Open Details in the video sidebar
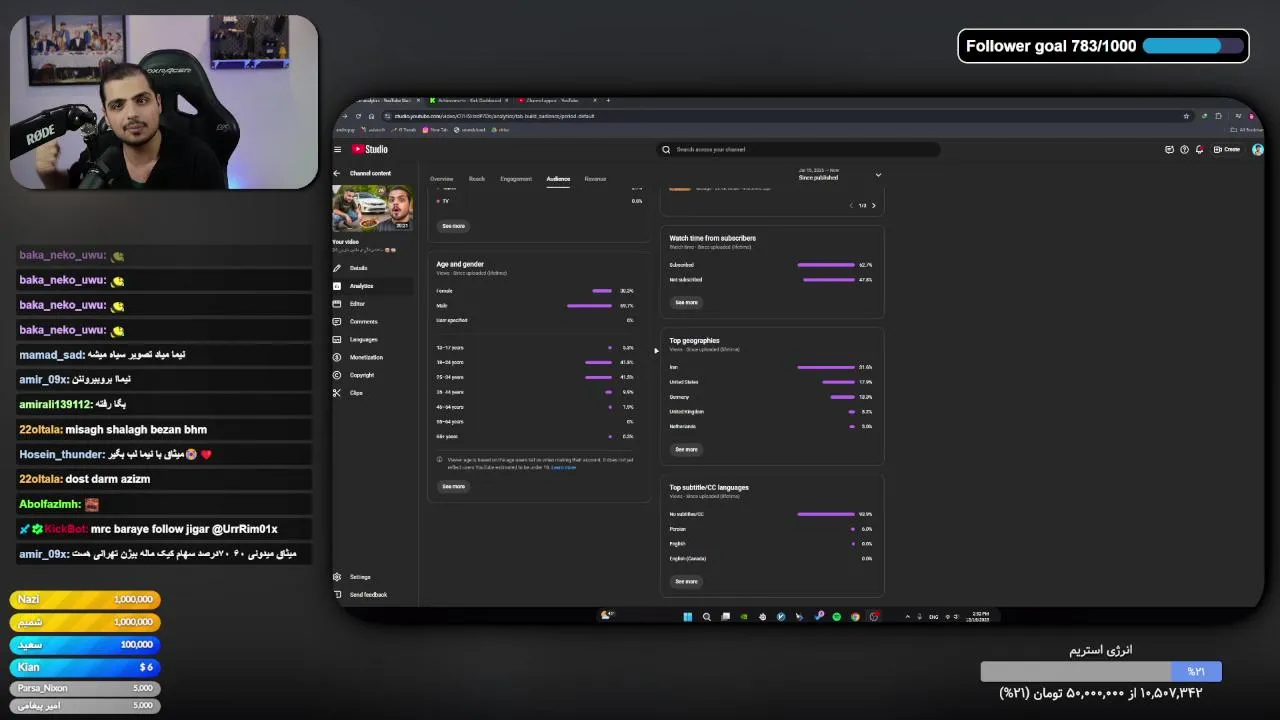Screen dimensions: 1280x720 (x=359, y=268)
